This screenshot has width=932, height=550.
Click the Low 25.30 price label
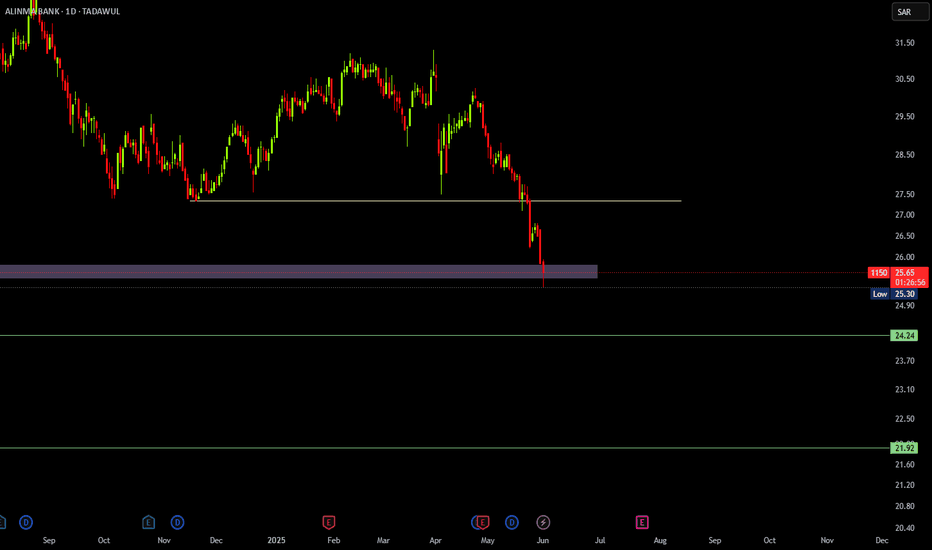(894, 294)
